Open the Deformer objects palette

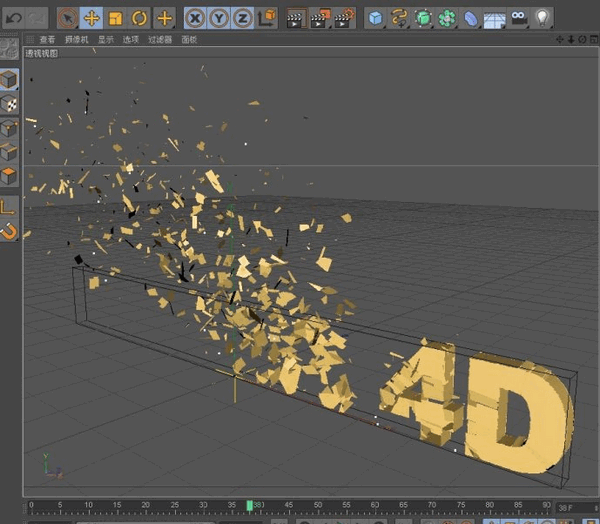pos(471,17)
